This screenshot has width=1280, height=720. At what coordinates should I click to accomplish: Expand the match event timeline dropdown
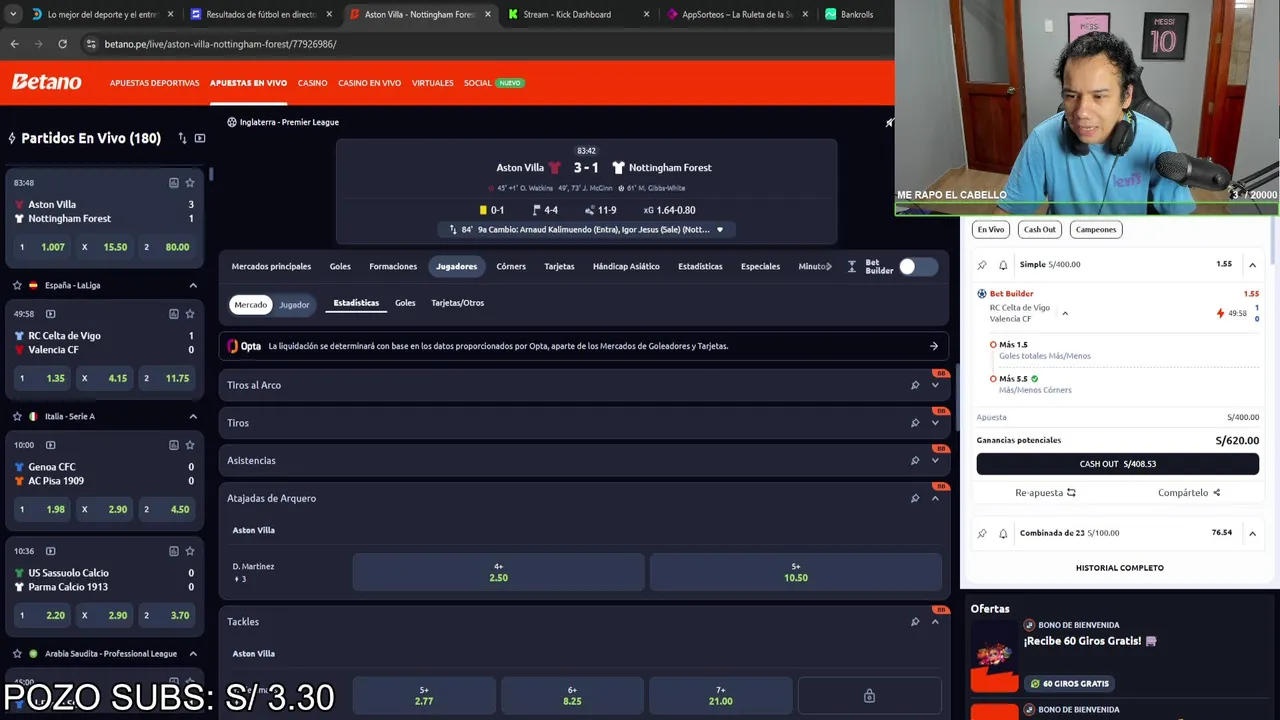coord(719,230)
